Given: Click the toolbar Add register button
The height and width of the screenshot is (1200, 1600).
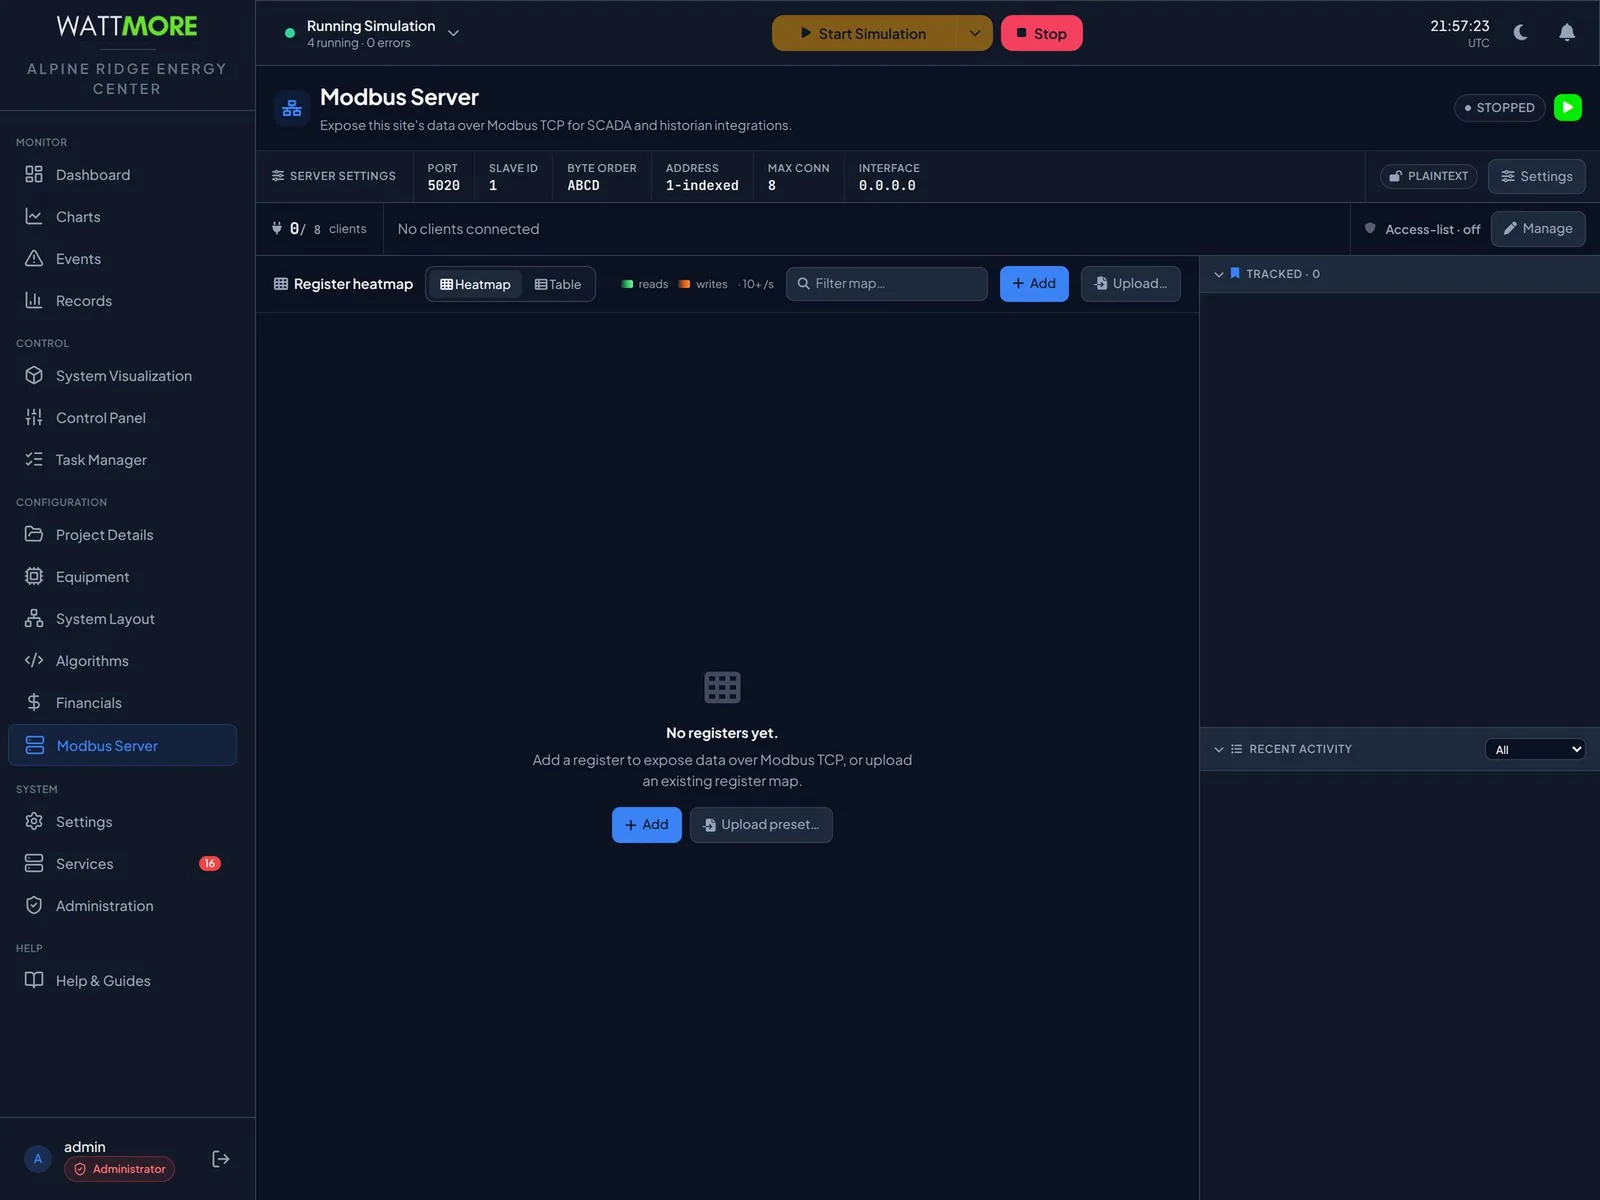Looking at the screenshot, I should [1034, 284].
